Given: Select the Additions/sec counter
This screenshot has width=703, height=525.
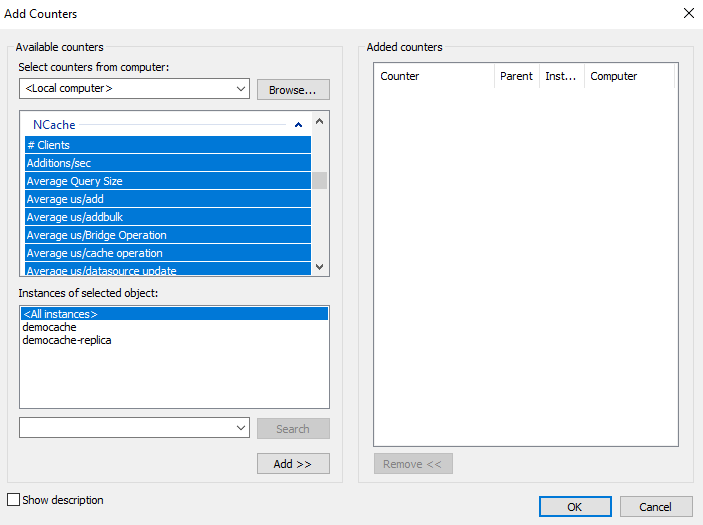Looking at the screenshot, I should 168,163.
